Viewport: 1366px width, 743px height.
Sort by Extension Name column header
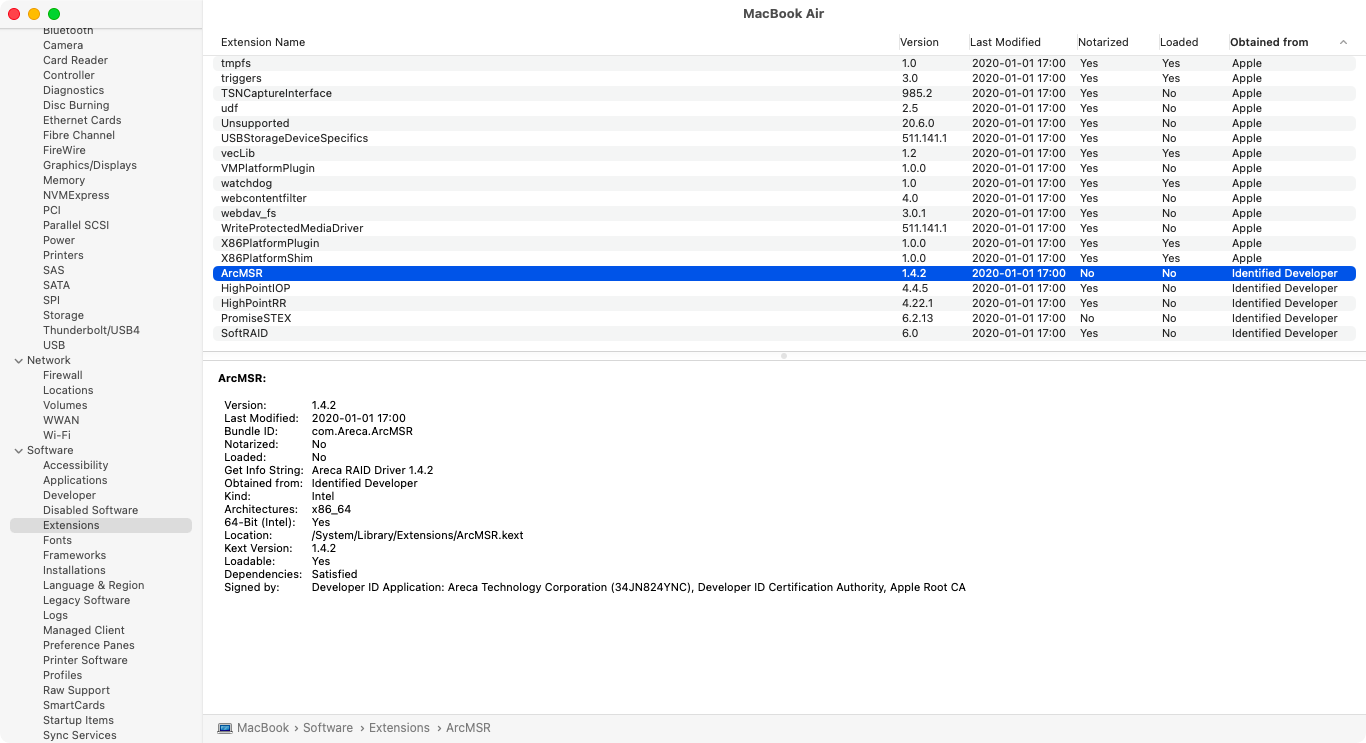(263, 42)
